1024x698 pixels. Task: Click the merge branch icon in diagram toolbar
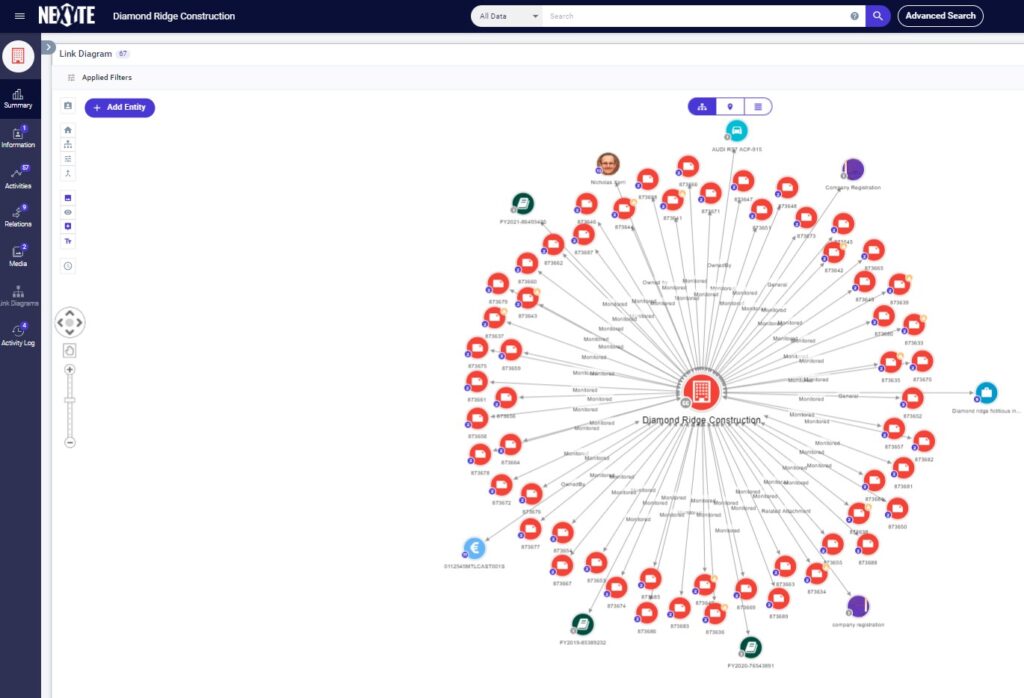point(68,173)
